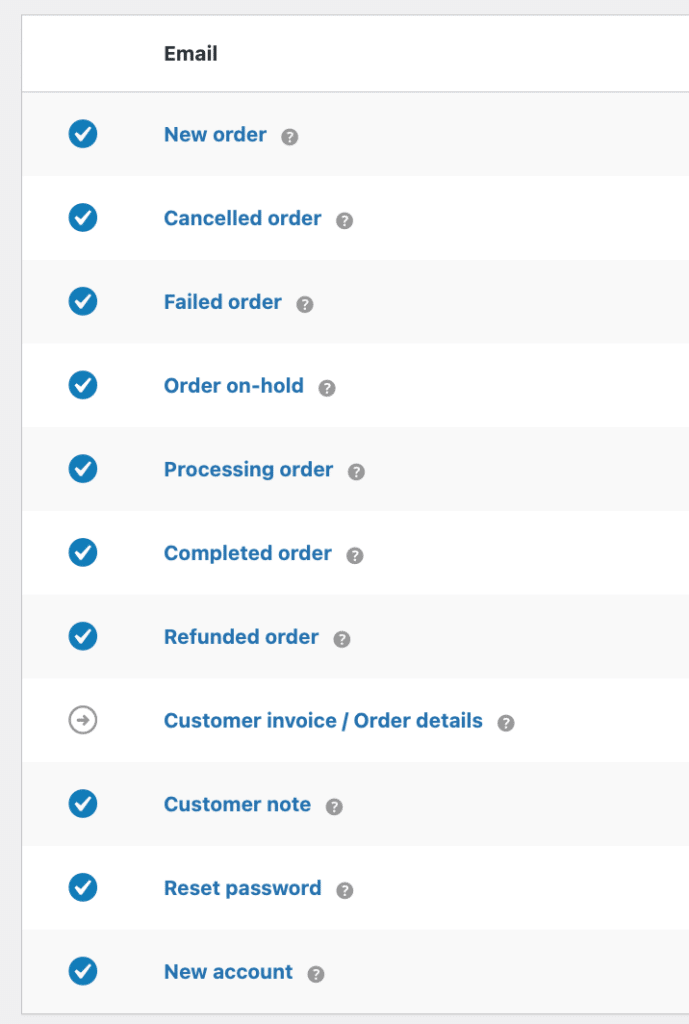Open the Processing order email link

248,470
